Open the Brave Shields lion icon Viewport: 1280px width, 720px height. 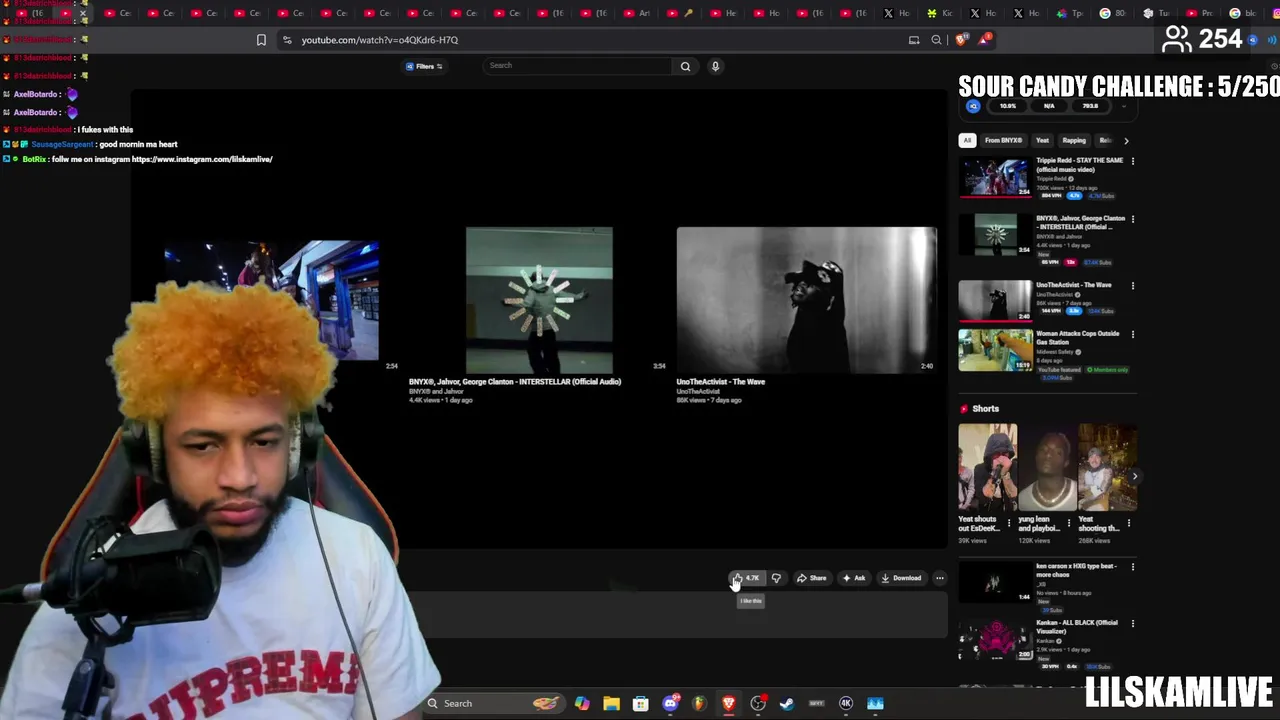961,40
